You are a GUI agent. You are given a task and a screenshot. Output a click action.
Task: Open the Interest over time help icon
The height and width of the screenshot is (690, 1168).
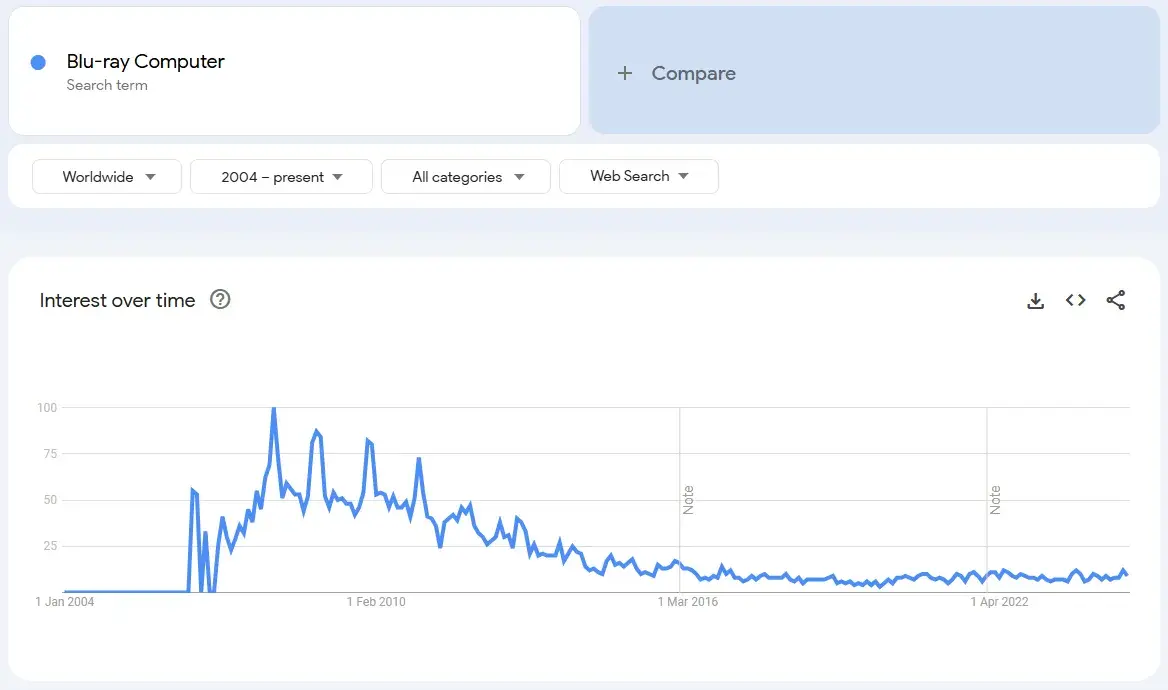pos(220,300)
